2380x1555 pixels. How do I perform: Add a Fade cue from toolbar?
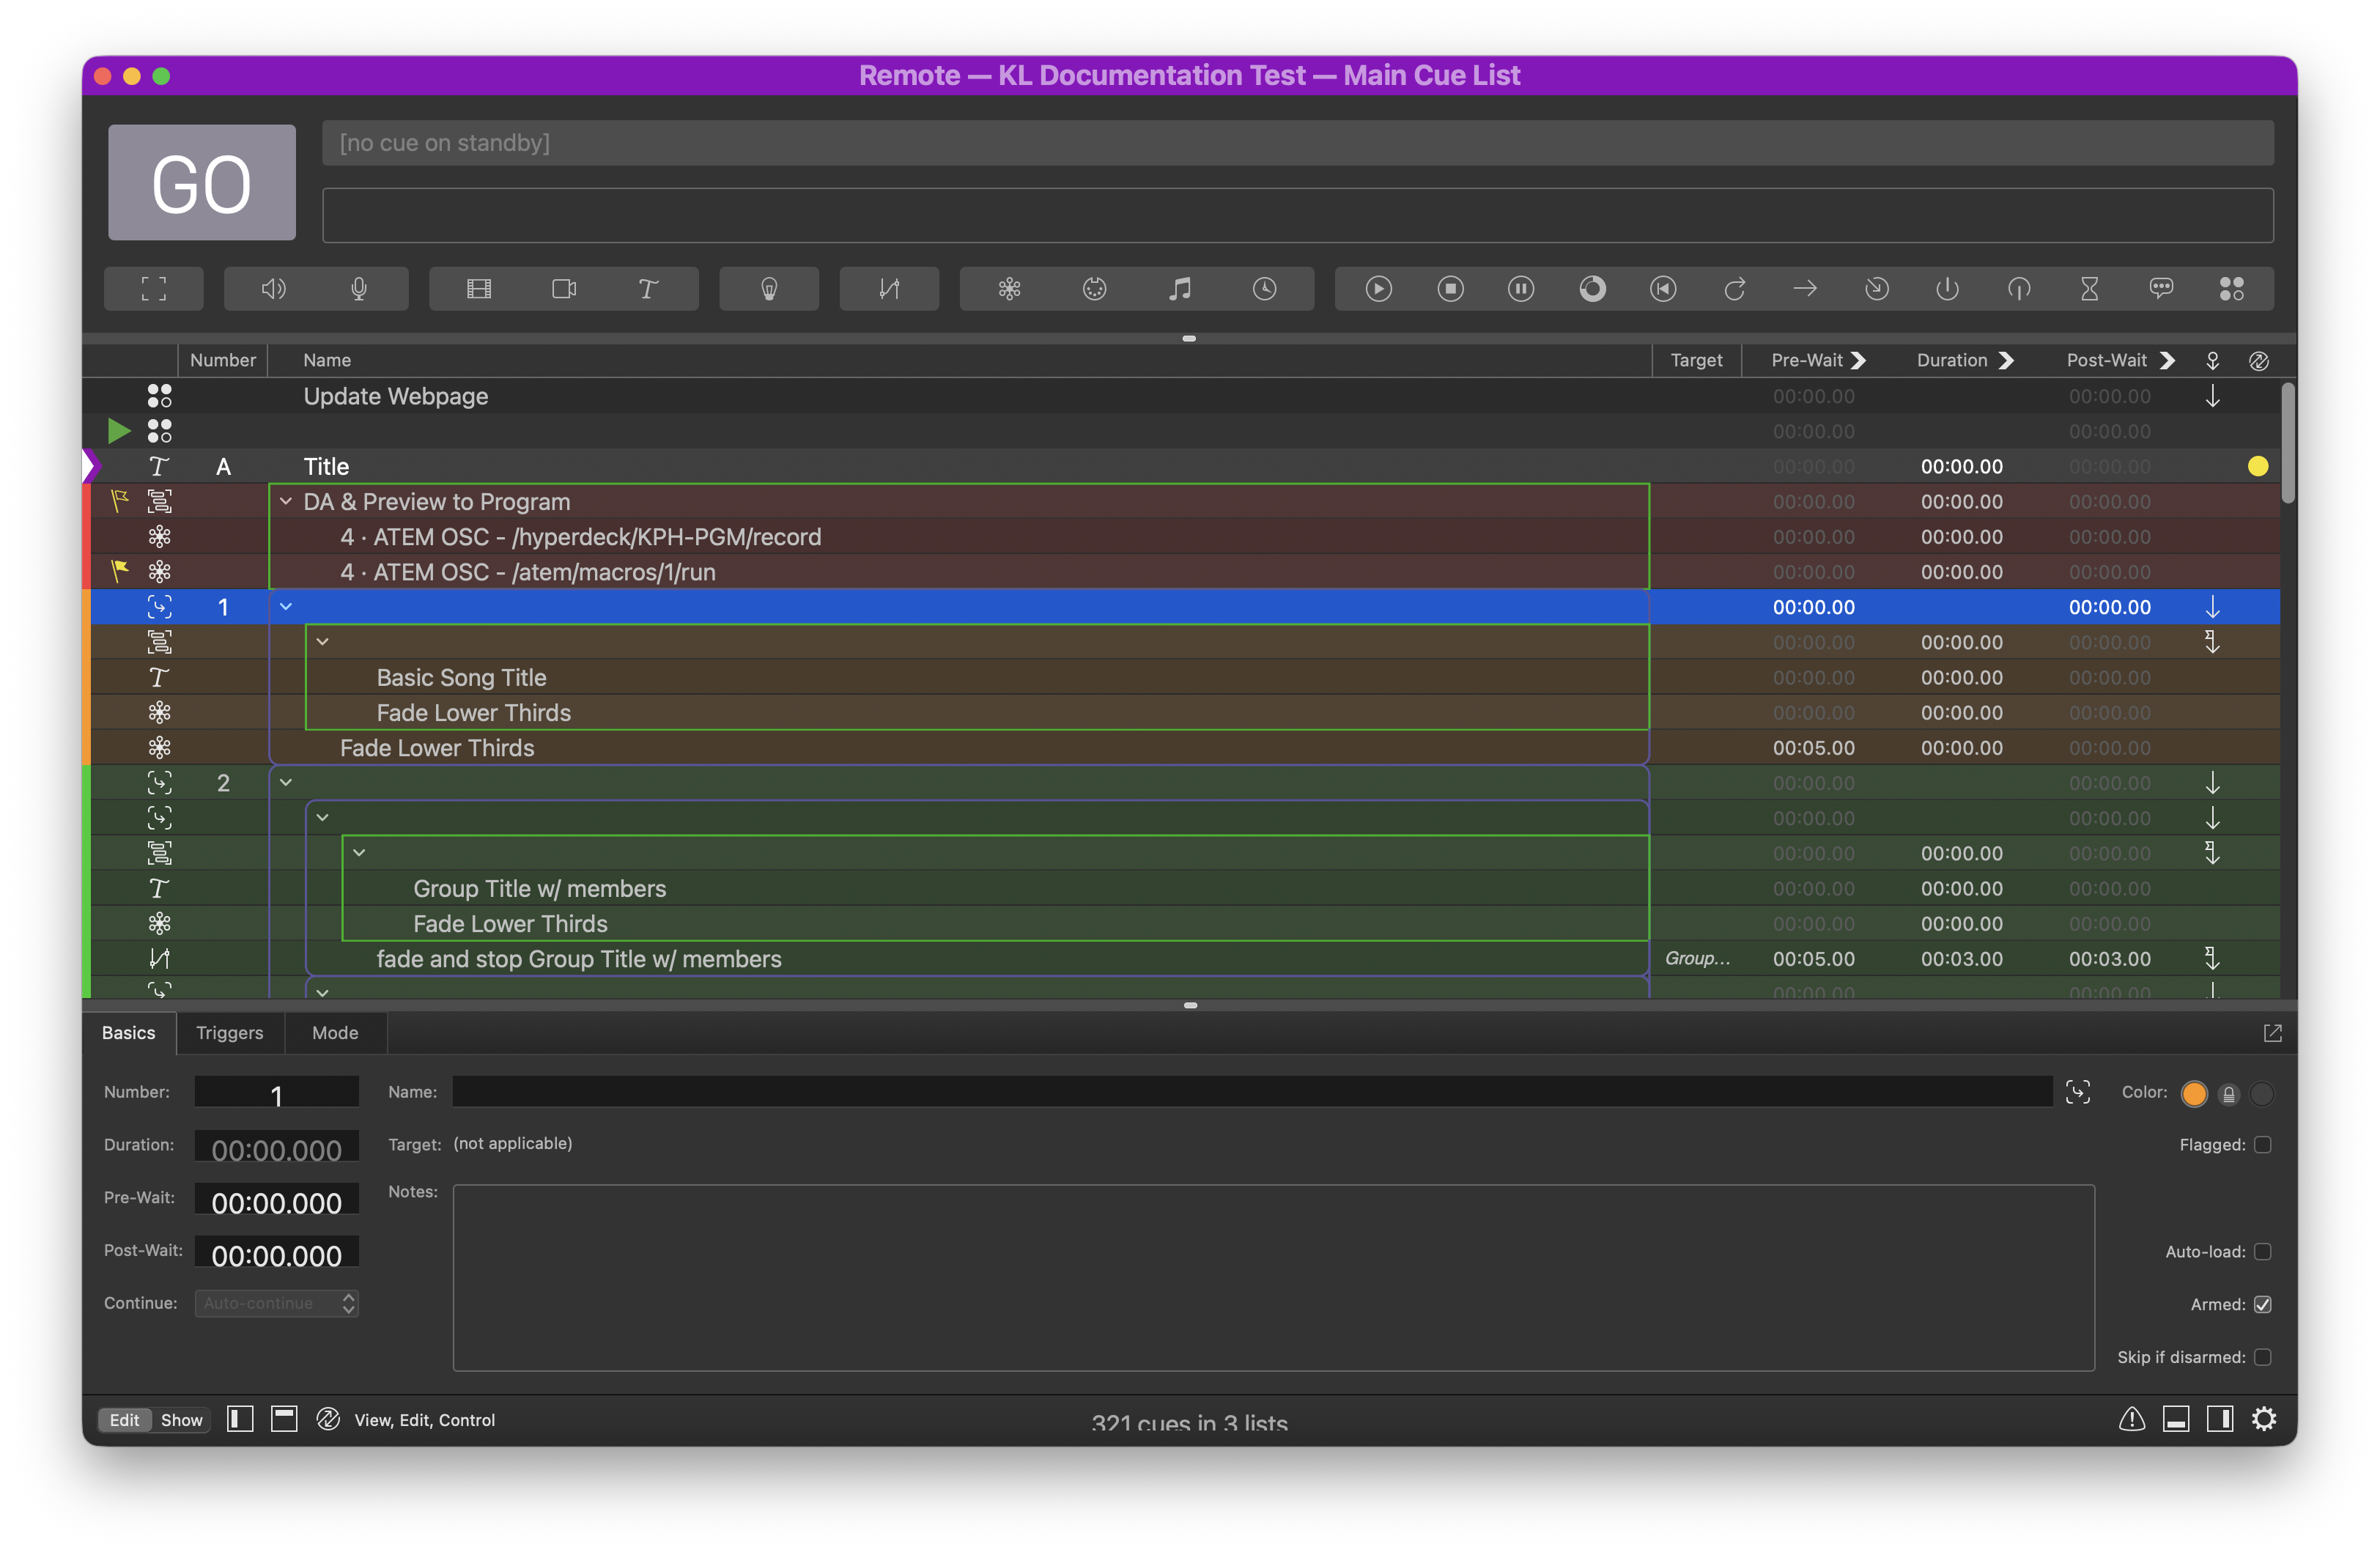(889, 289)
